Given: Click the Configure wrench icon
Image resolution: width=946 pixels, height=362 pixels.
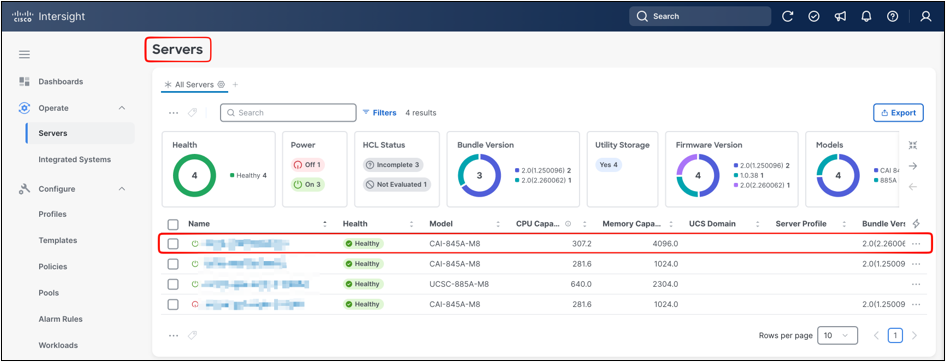Looking at the screenshot, I should pos(24,189).
